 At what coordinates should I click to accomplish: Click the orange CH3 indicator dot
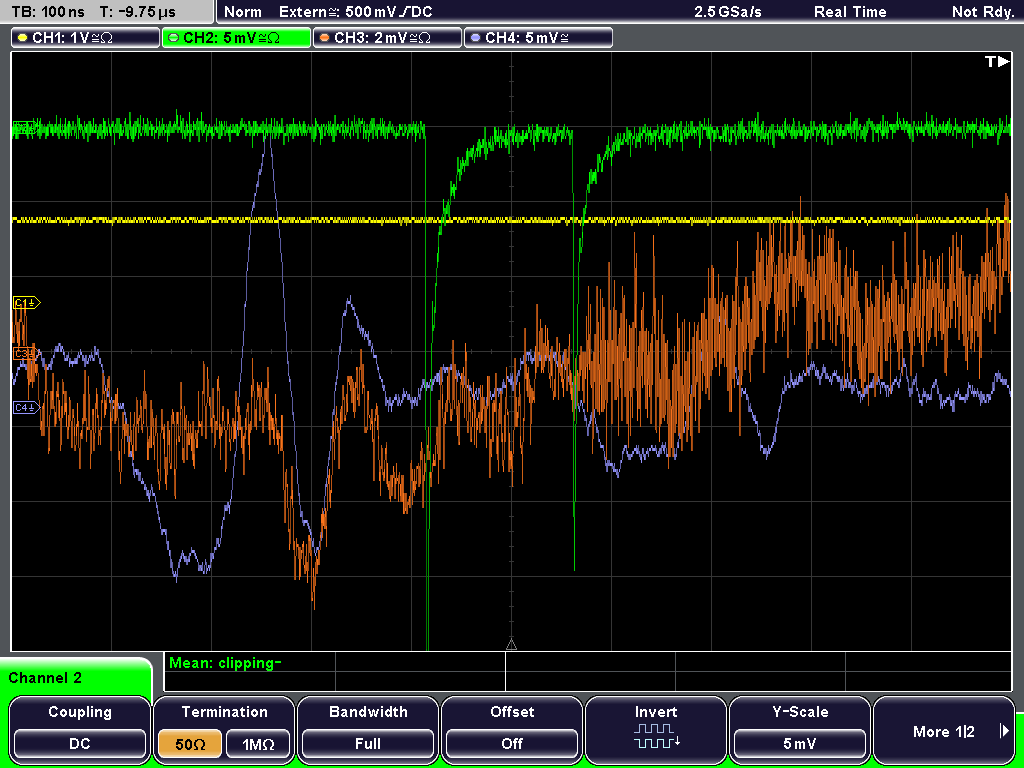tap(325, 38)
